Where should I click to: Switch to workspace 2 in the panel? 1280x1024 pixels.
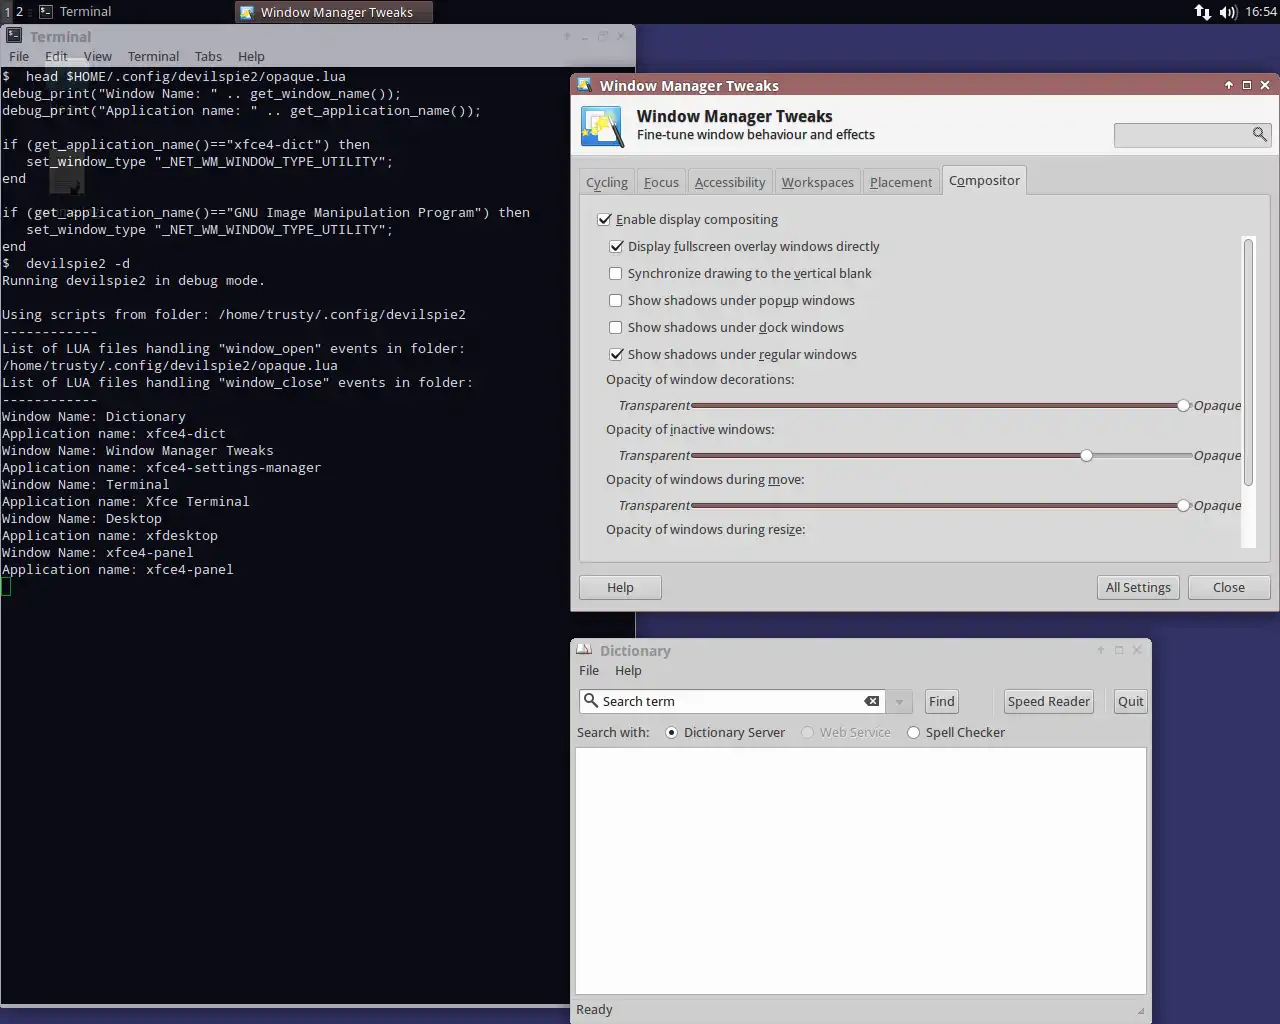19,12
